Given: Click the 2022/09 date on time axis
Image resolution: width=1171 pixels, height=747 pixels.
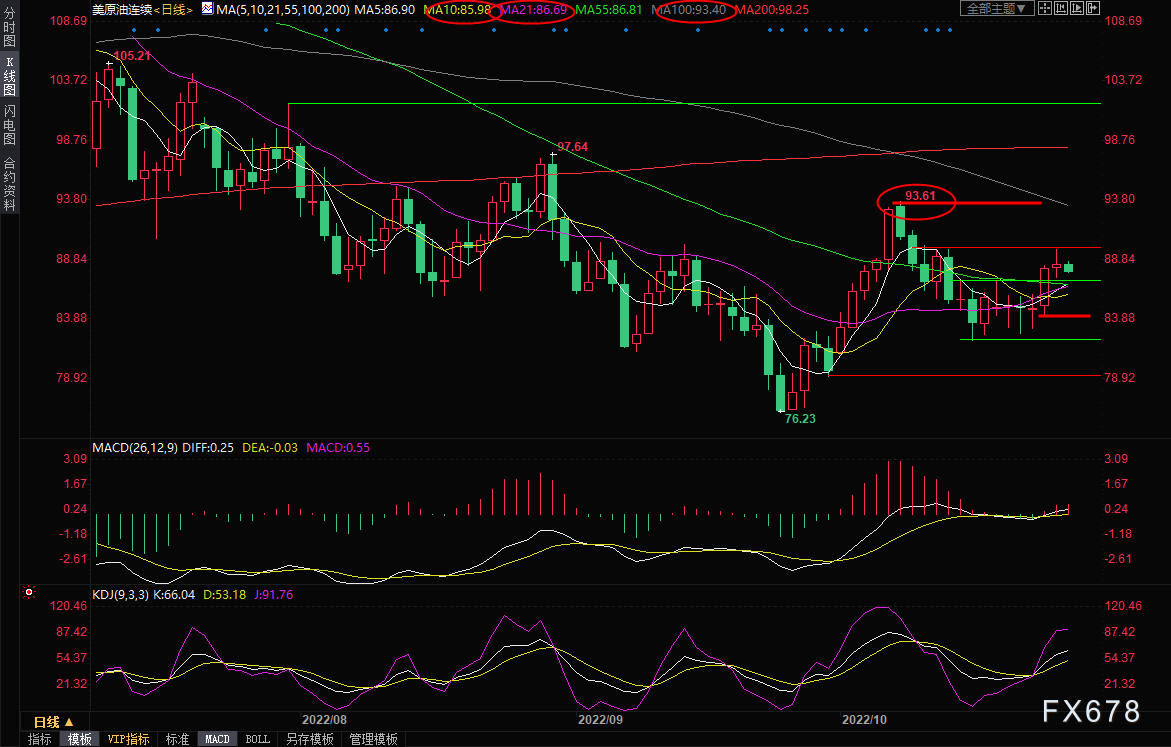Looking at the screenshot, I should pyautogui.click(x=600, y=719).
